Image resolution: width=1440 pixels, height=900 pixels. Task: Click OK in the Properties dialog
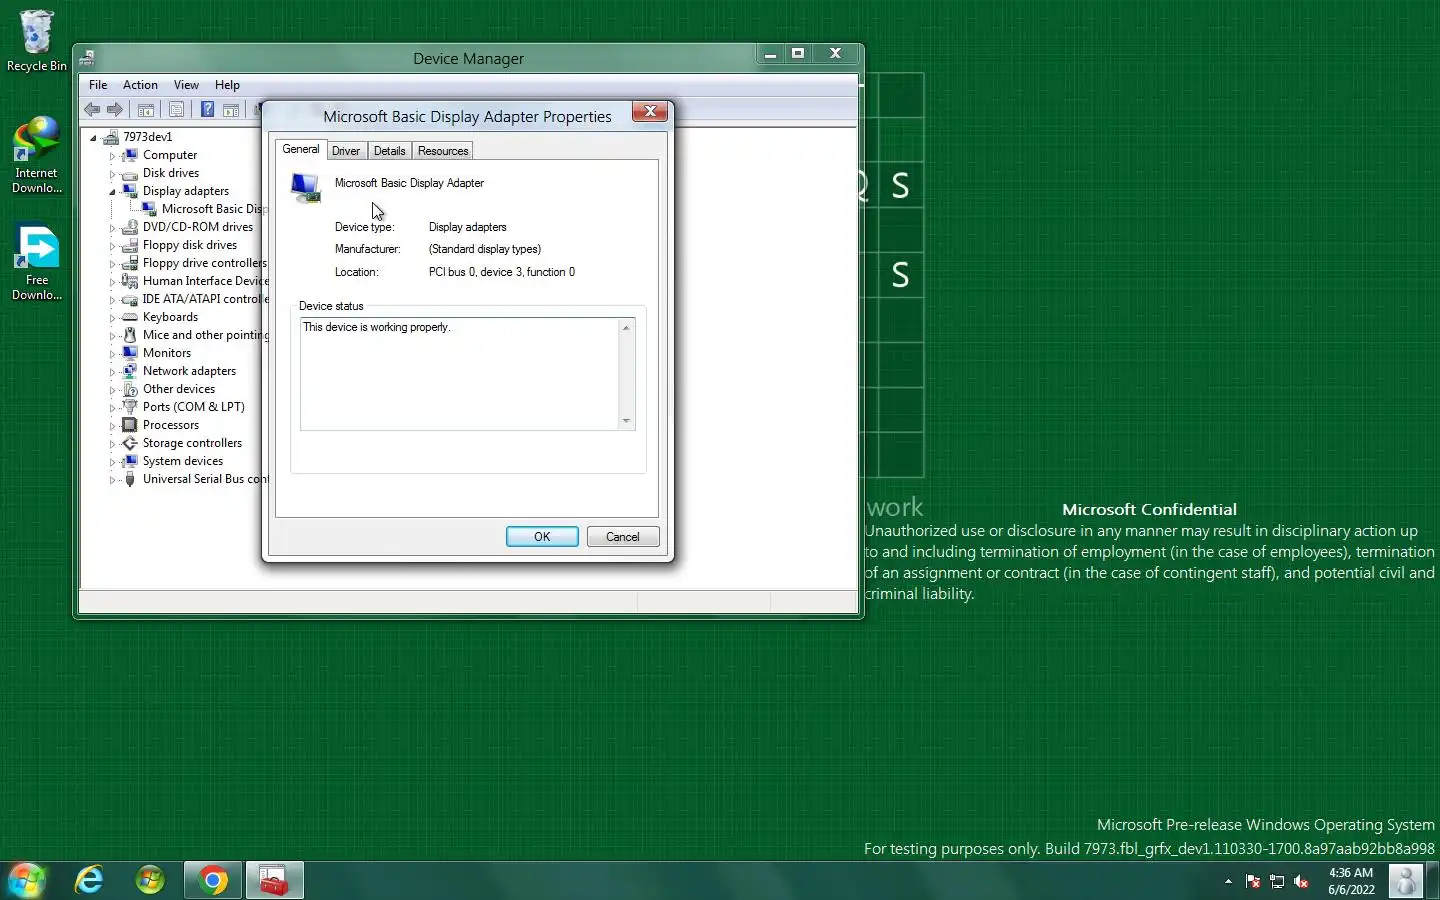(x=542, y=537)
